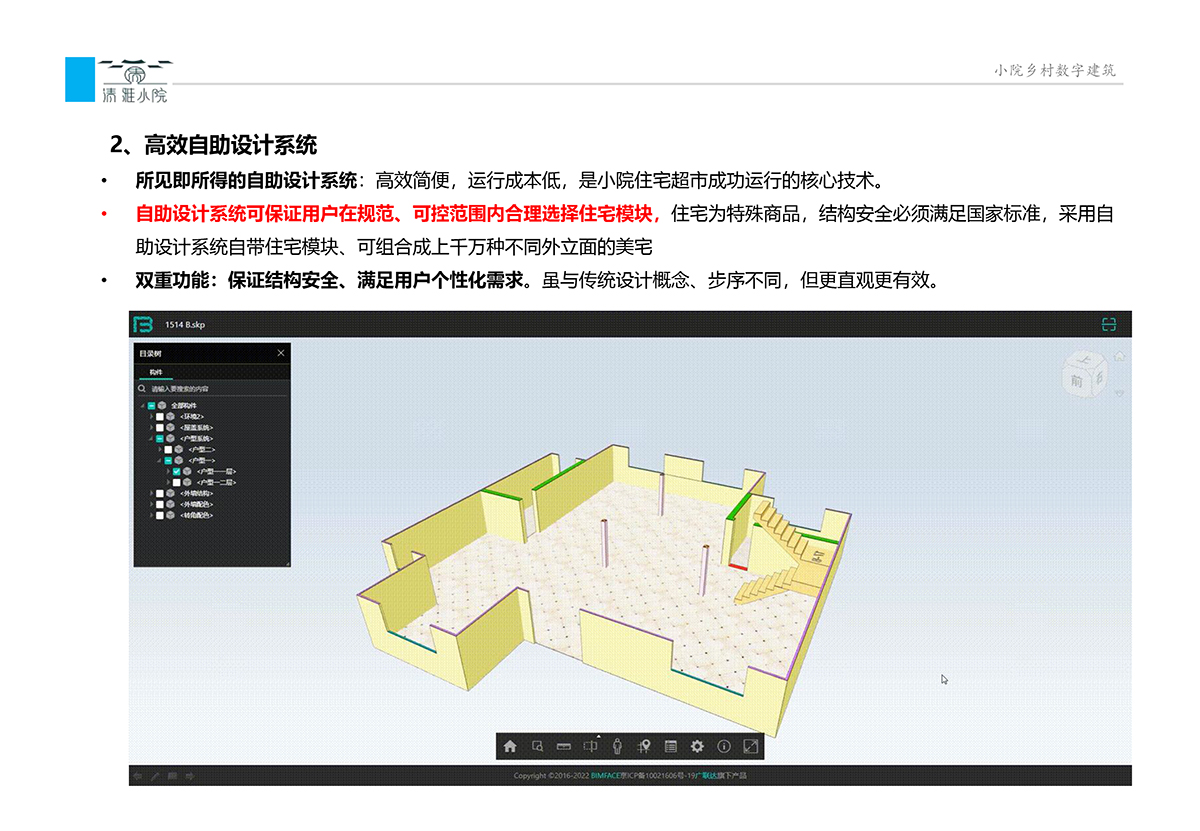Uncheck the 户型一一层 checkbox
1200x831 pixels.
coord(176,471)
